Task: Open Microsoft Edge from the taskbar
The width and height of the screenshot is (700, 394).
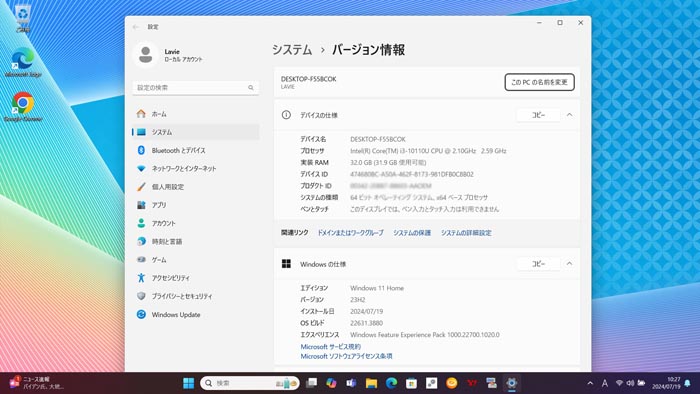Action: (x=392, y=383)
